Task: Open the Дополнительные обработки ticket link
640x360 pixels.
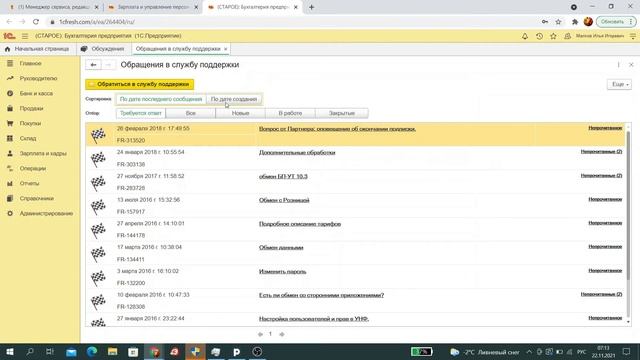Action: pyautogui.click(x=297, y=153)
